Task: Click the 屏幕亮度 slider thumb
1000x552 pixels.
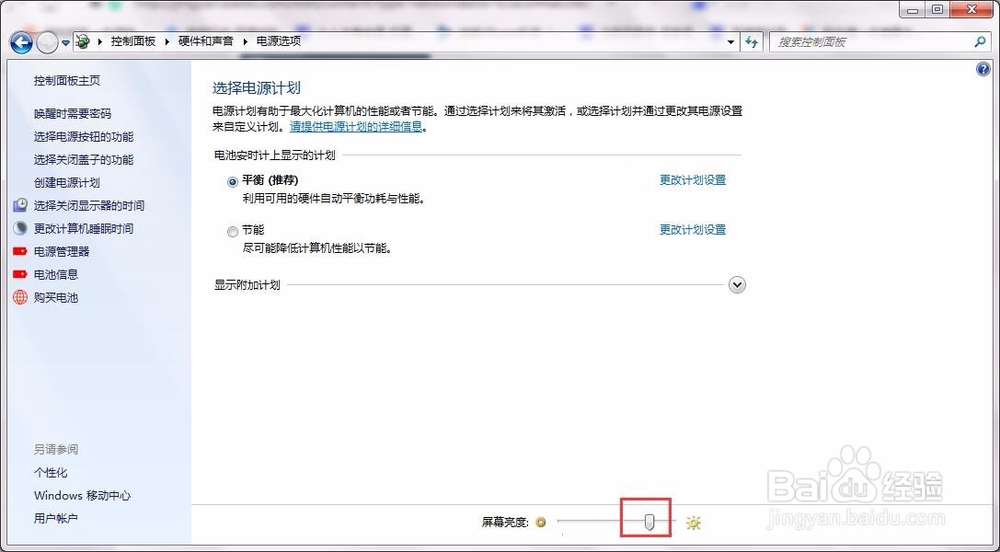Action: pyautogui.click(x=649, y=522)
